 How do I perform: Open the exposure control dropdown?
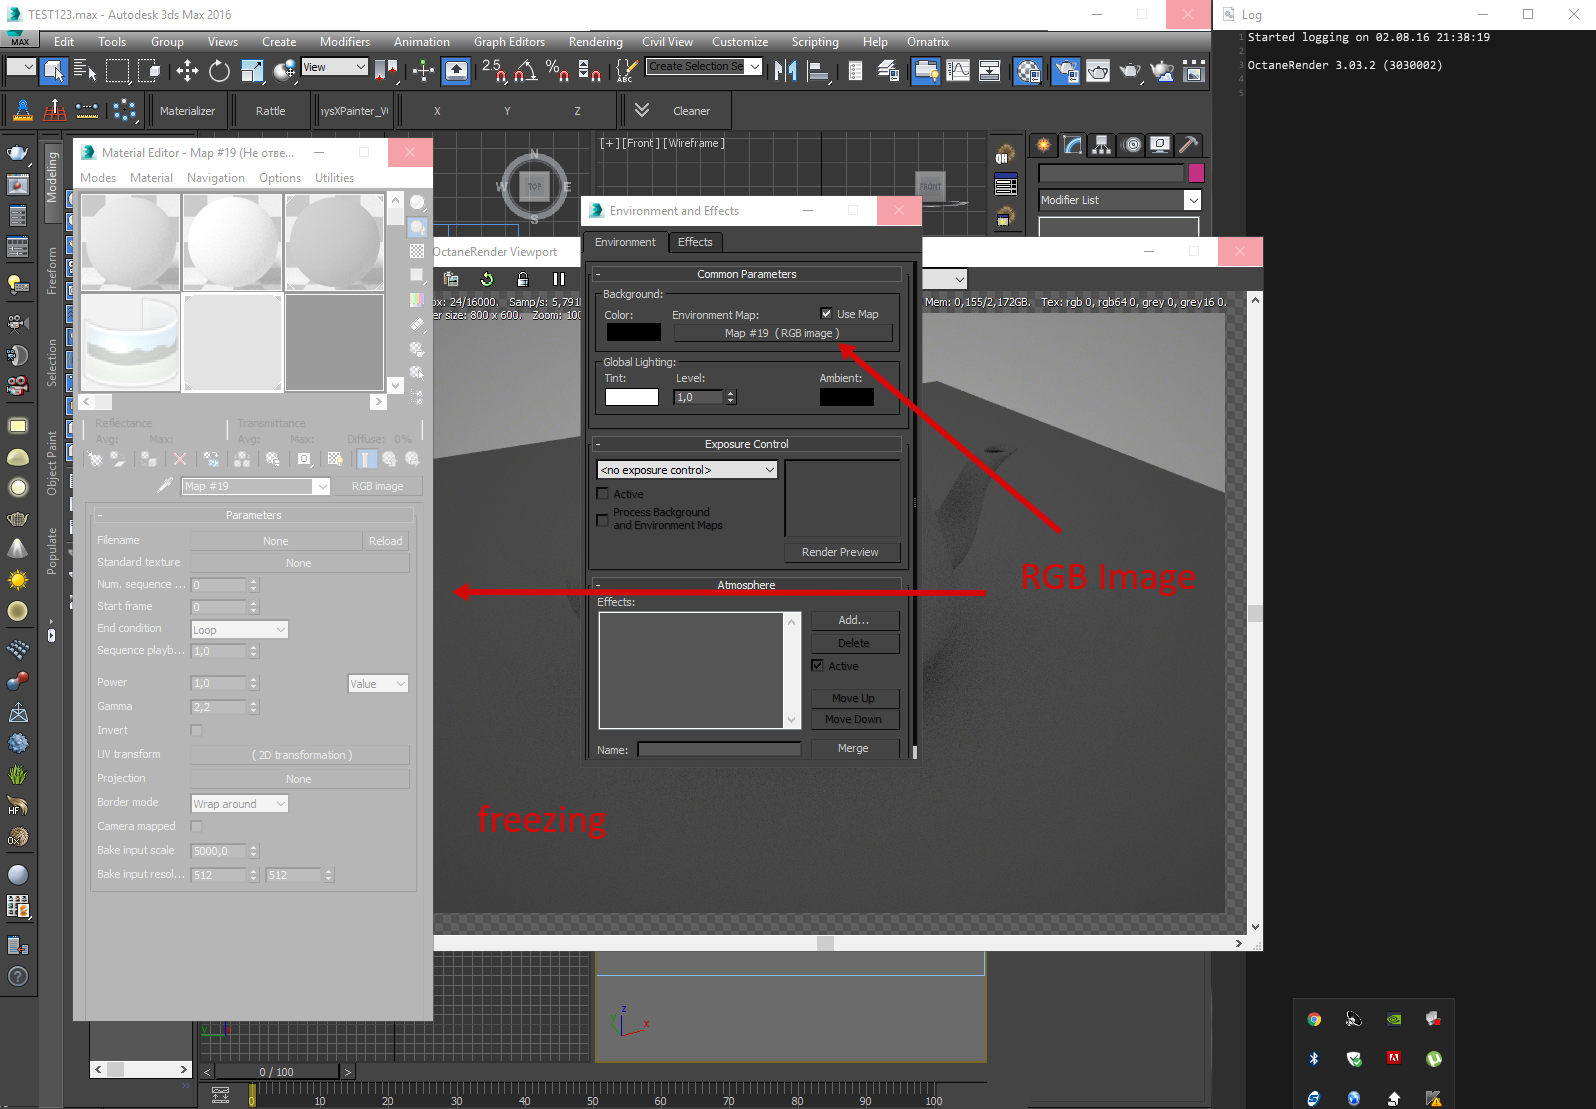click(687, 470)
